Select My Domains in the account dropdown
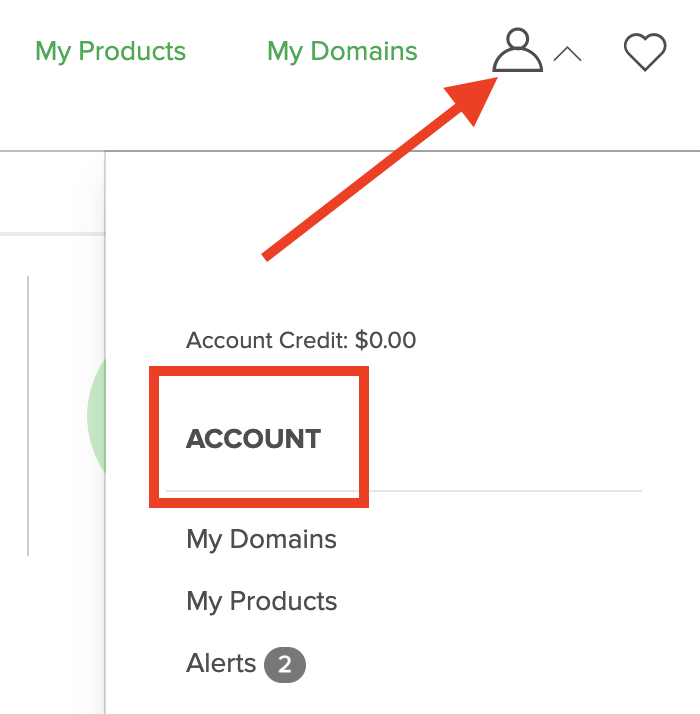 (261, 540)
